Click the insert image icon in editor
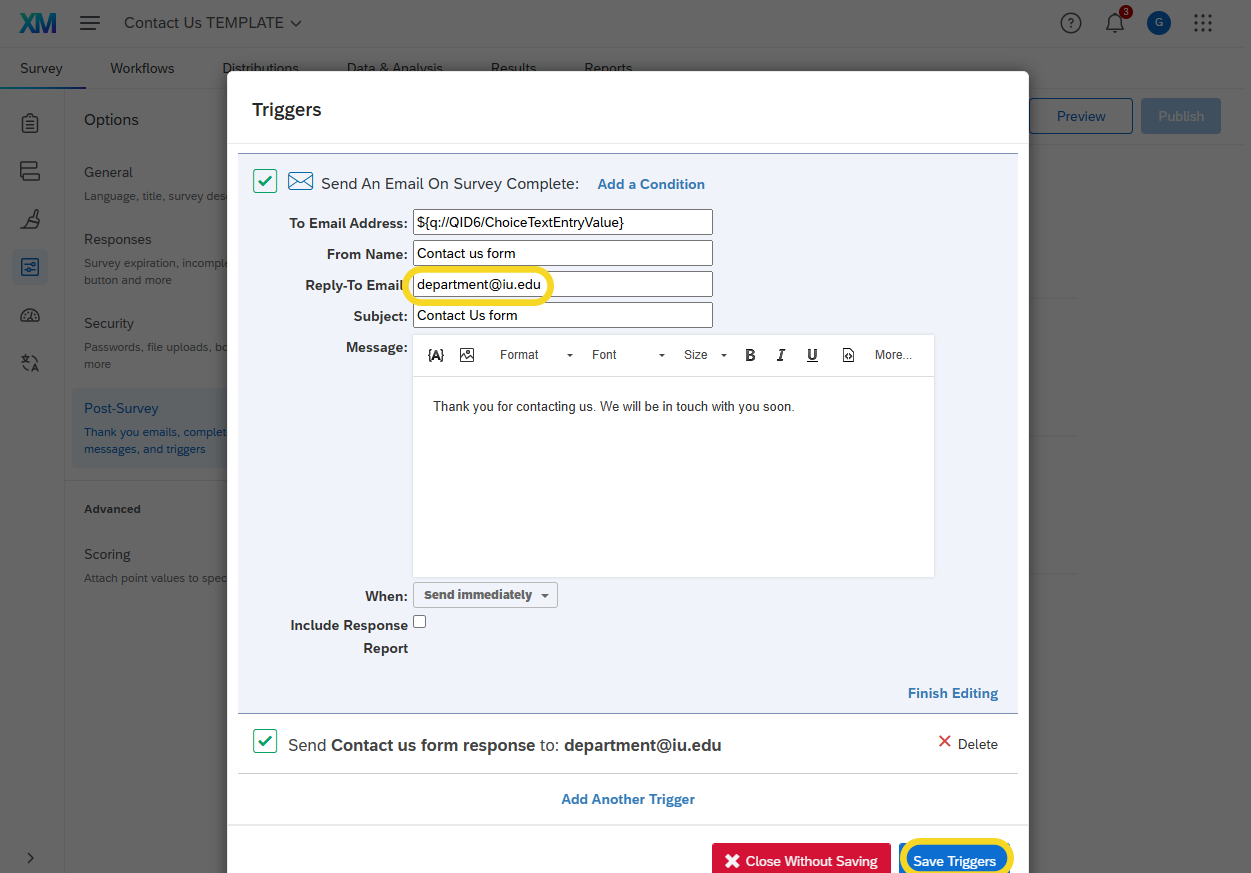1251x873 pixels. pyautogui.click(x=467, y=355)
